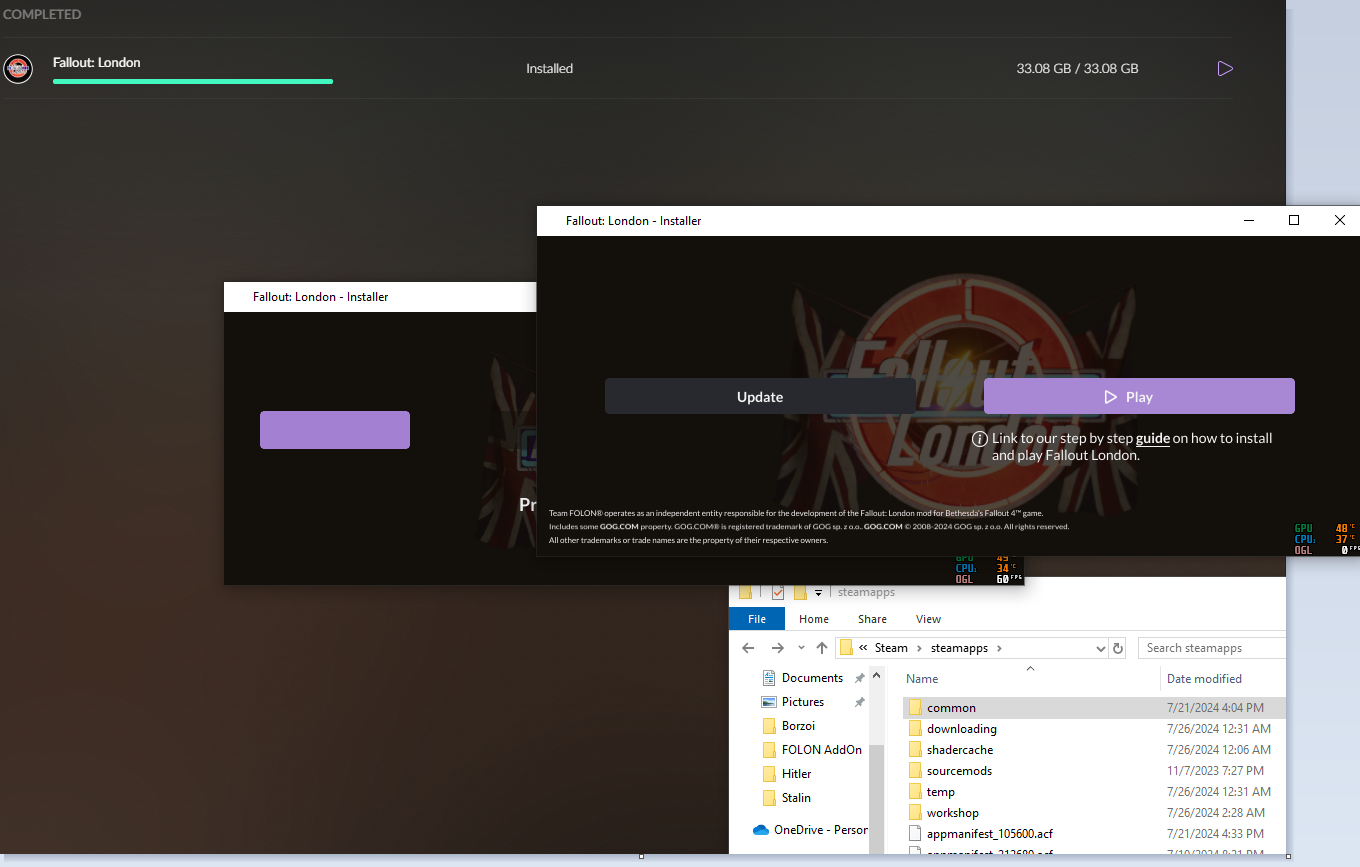The image size is (1360, 867).
Task: Click the blank purple button in the back installer window
Action: [x=335, y=430]
